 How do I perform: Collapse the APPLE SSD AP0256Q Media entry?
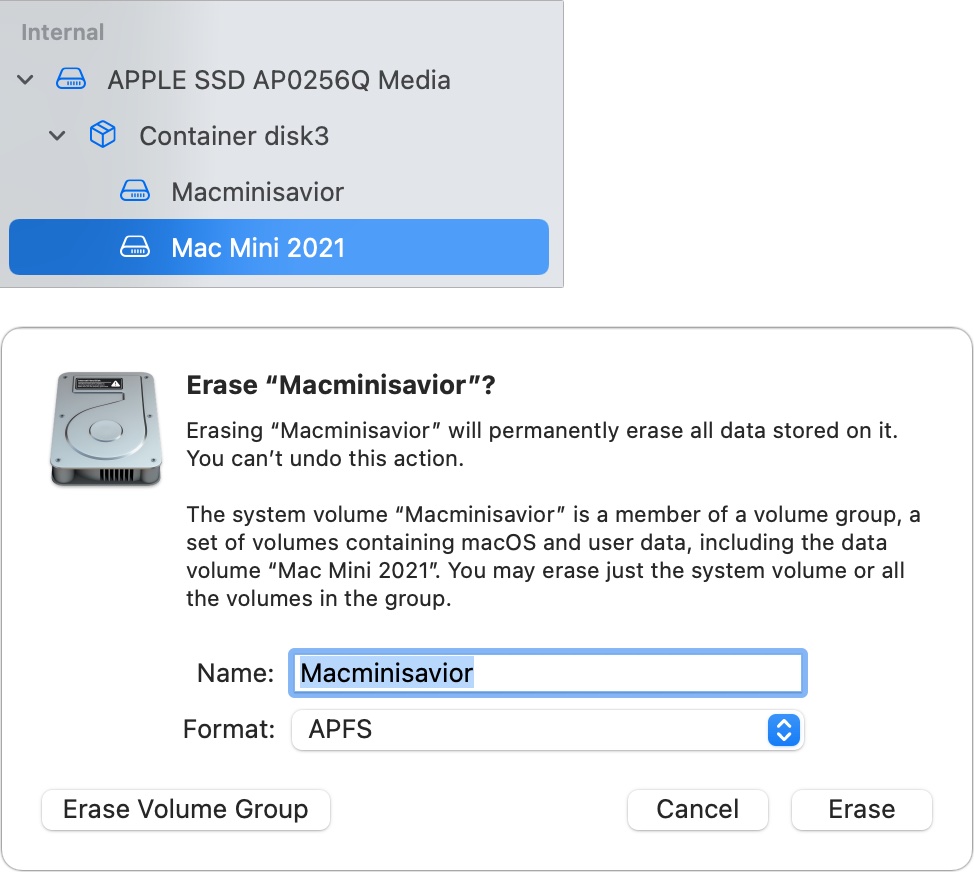(24, 79)
